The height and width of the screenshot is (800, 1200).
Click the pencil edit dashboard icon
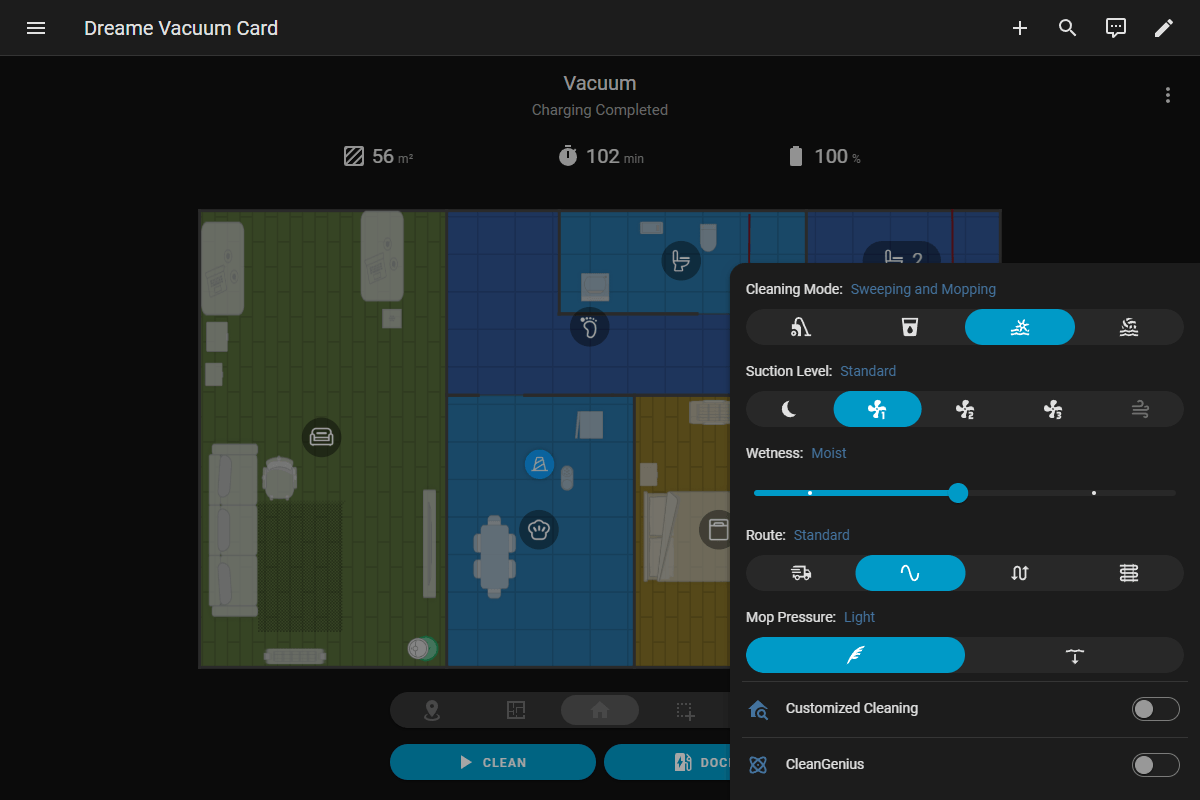(1164, 28)
